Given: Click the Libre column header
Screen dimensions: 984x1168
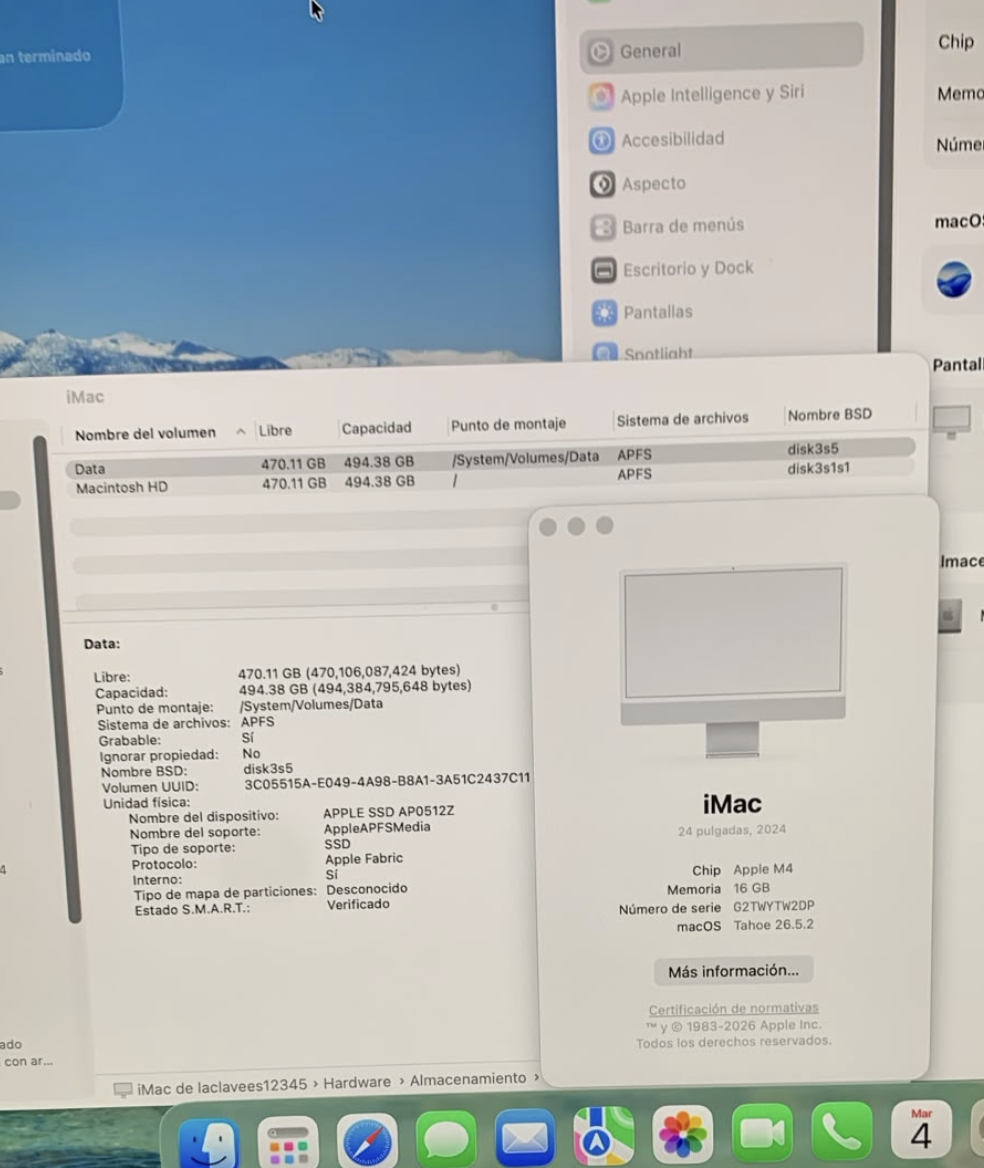Looking at the screenshot, I should click(x=276, y=431).
